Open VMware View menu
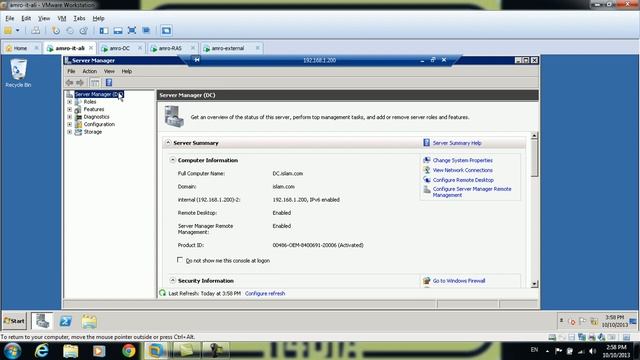 point(44,18)
